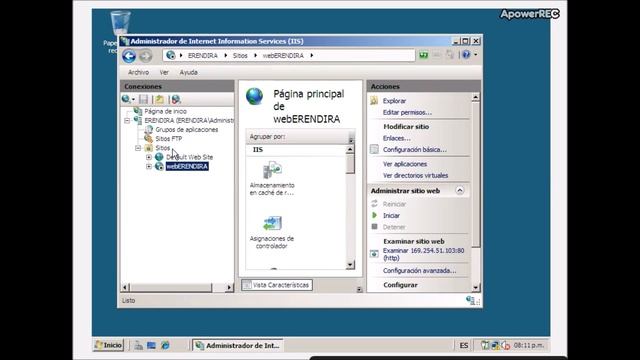Open Almacenamiento en caché feature icon
Viewport: 640px width, 360px height.
tap(272, 170)
